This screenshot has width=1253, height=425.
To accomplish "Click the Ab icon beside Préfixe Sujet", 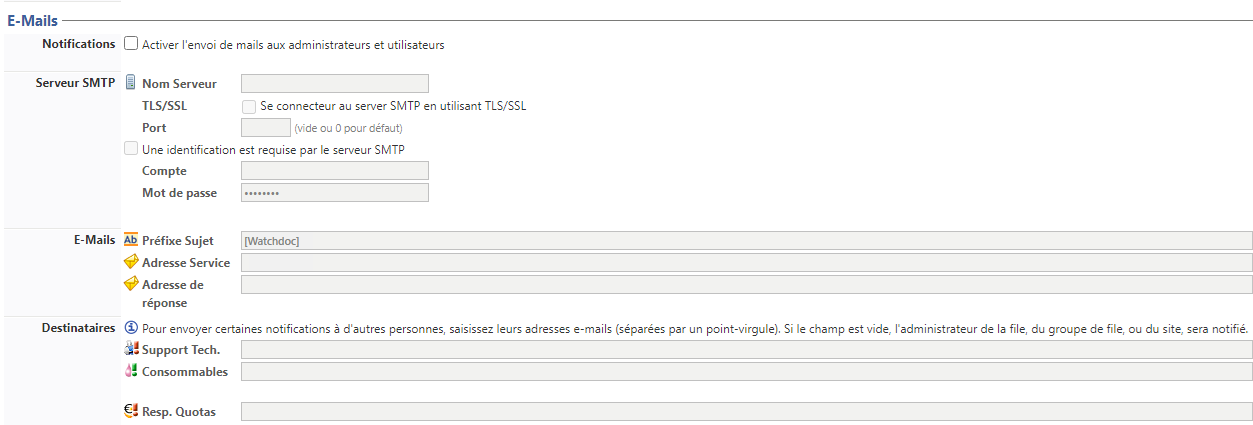I will coord(130,240).
